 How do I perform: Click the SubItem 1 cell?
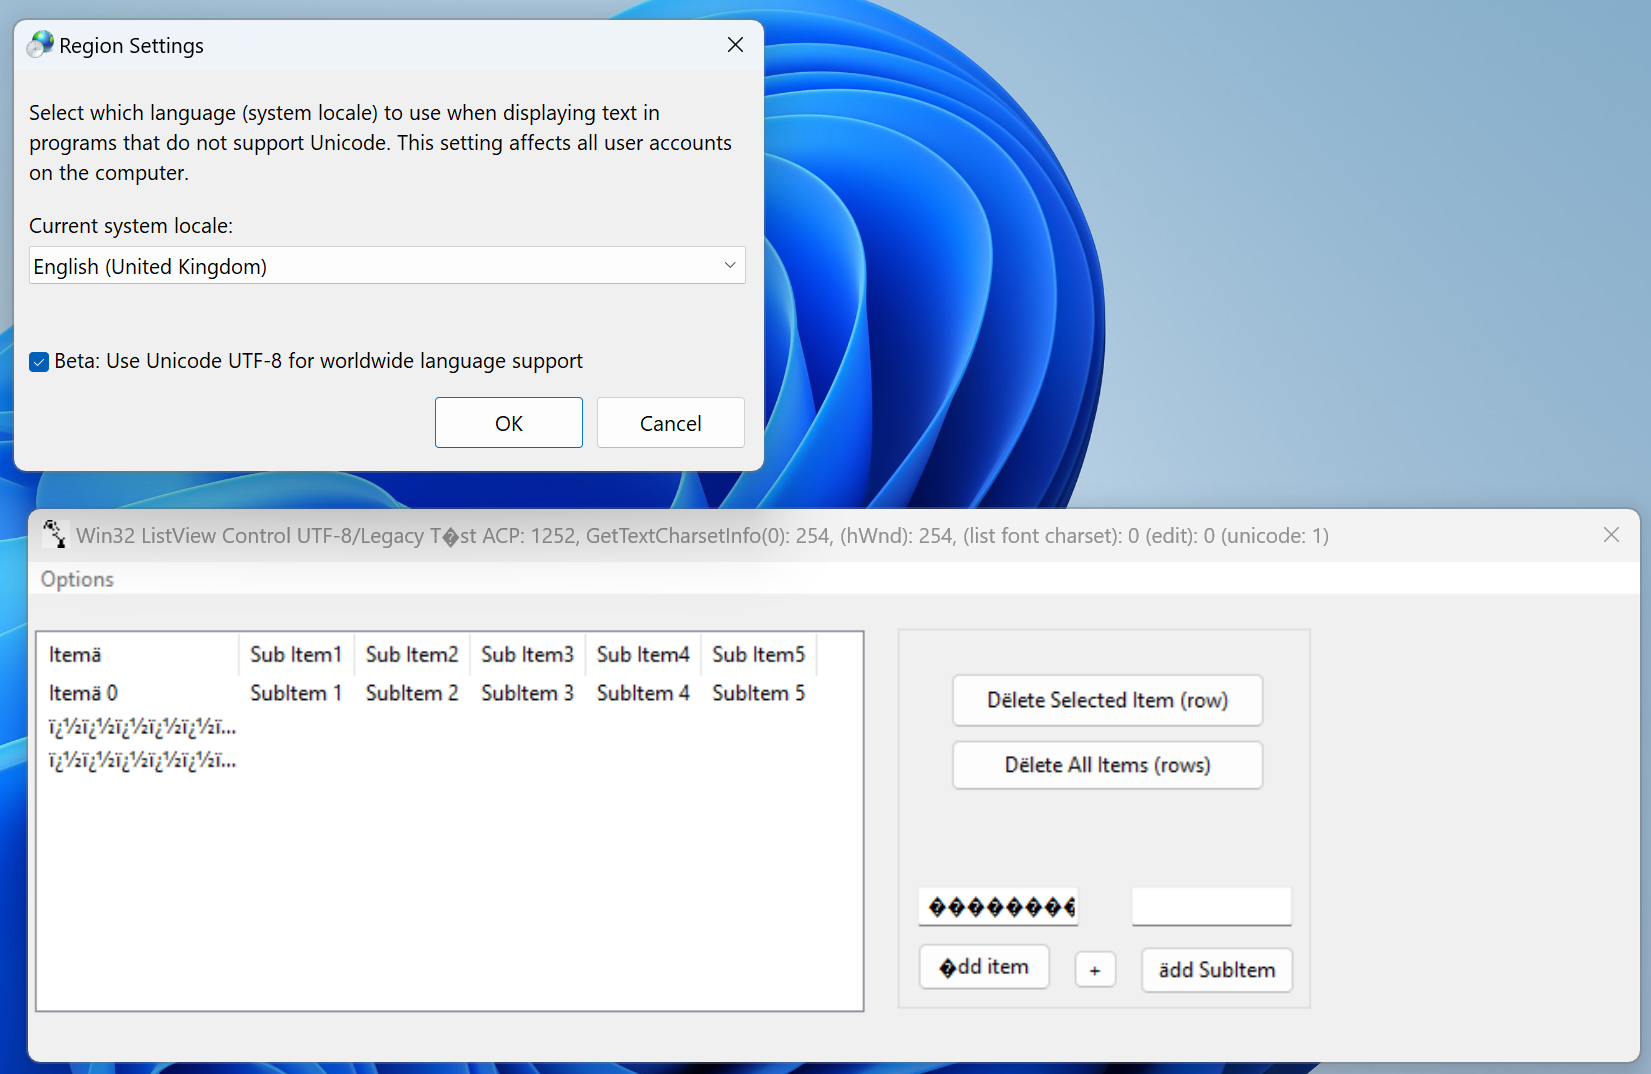tap(296, 693)
